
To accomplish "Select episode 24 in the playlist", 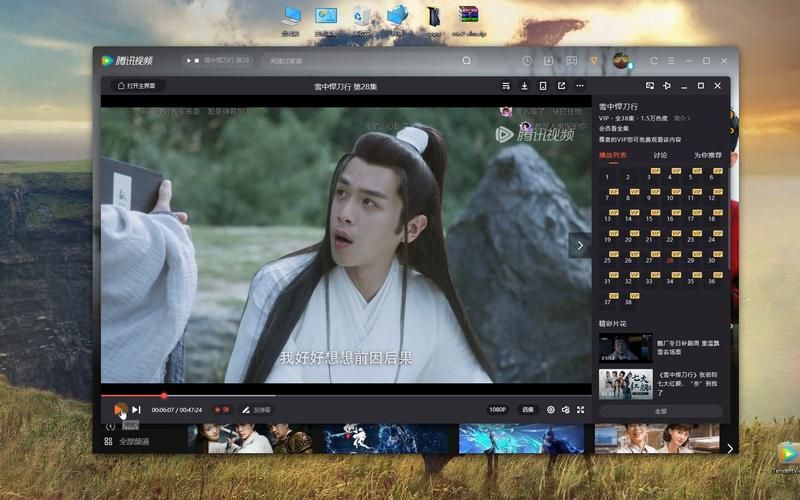I will (712, 239).
